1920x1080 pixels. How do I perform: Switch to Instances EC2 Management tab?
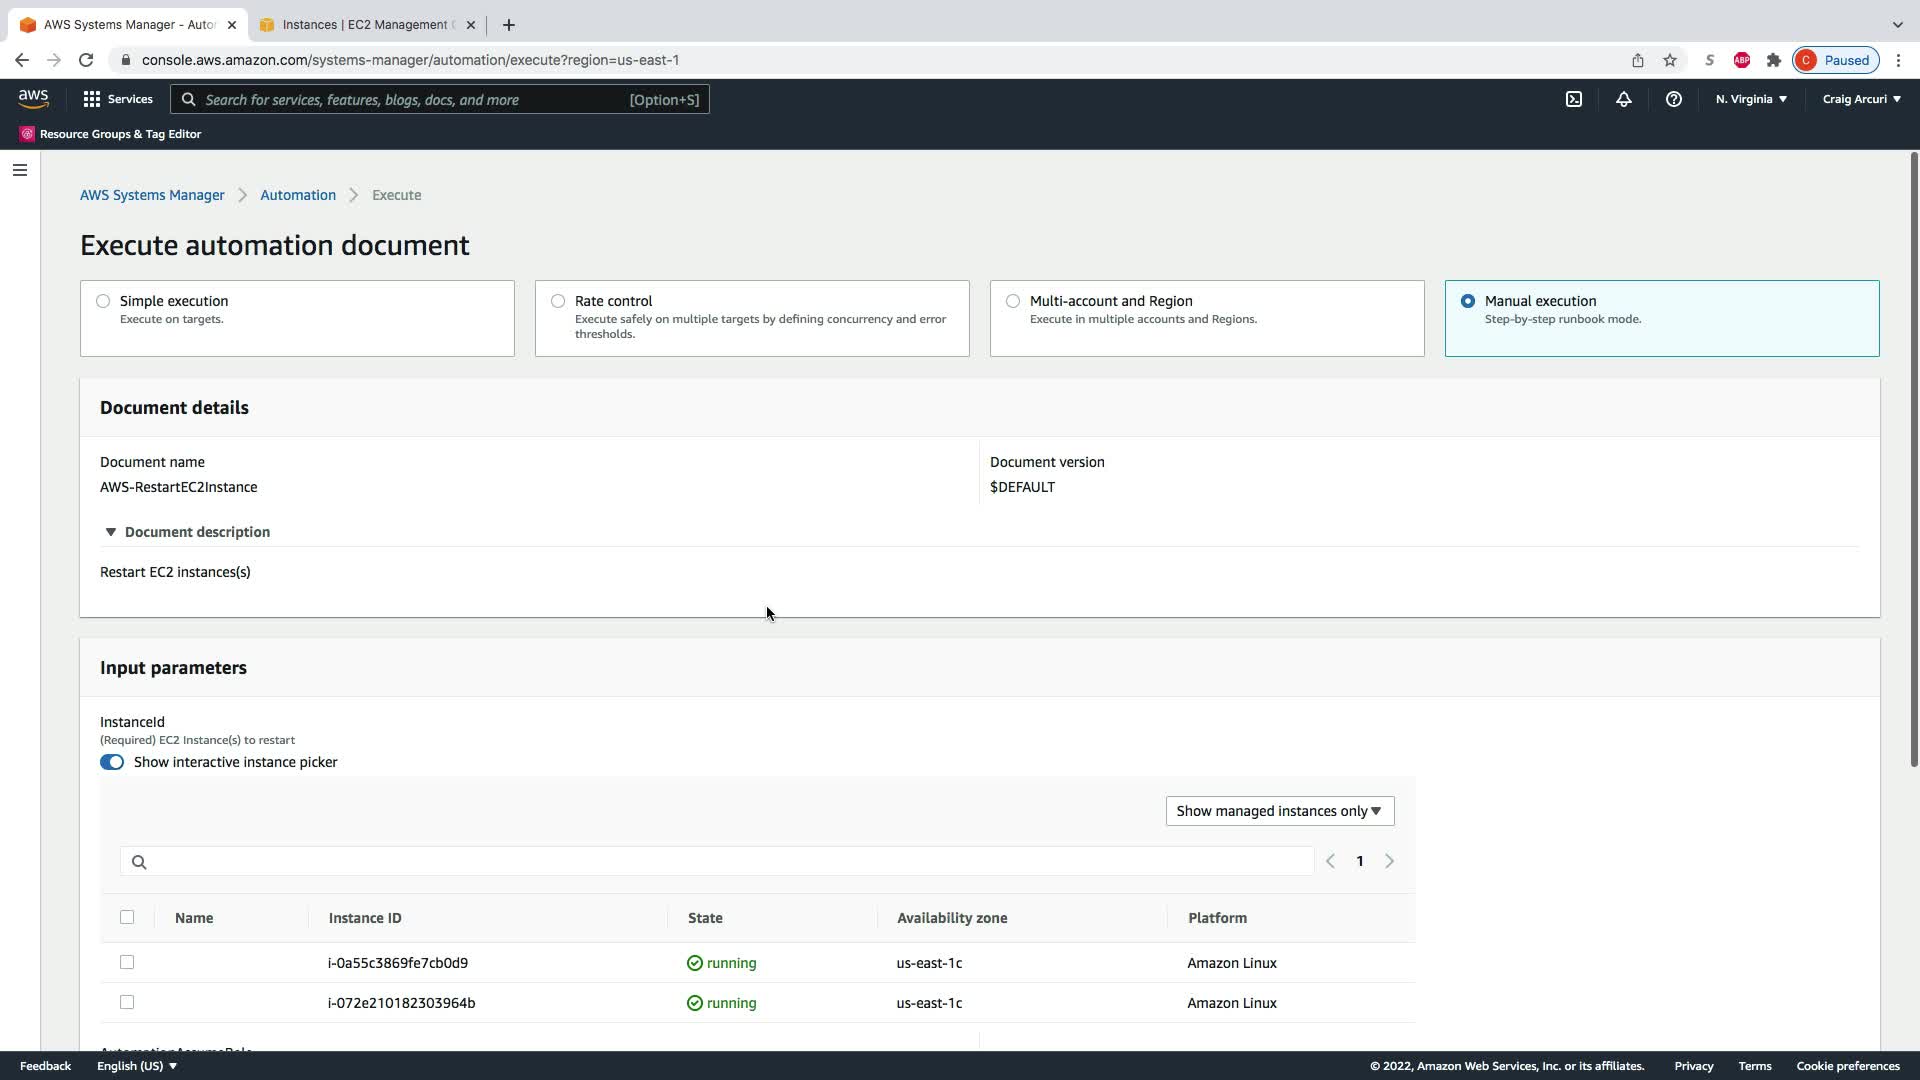pyautogui.click(x=366, y=25)
